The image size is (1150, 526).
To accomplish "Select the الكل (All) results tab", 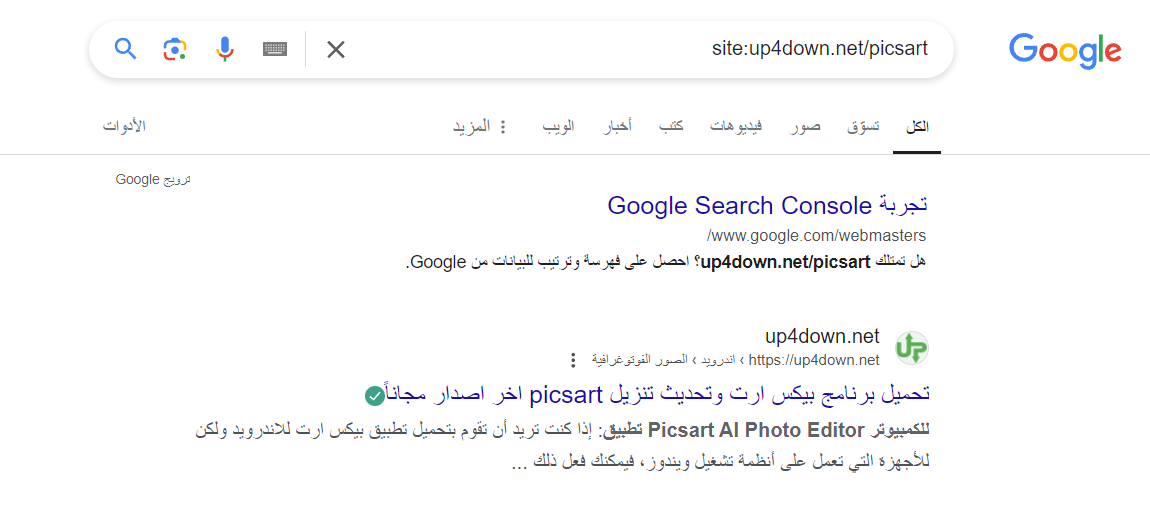I will pos(917,127).
